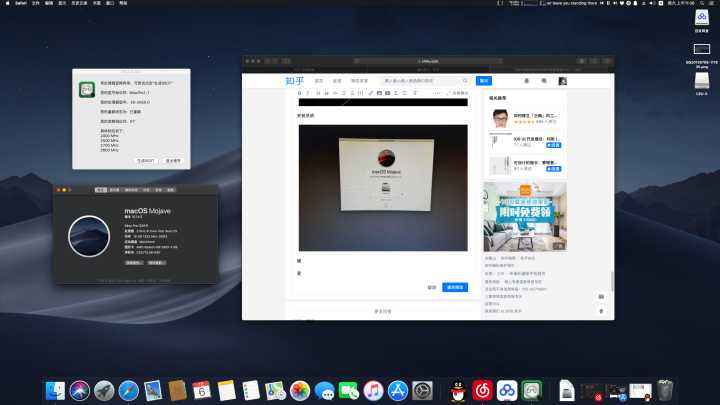Open the Apple menu in menu bar
This screenshot has height=405, width=720.
point(7,3)
